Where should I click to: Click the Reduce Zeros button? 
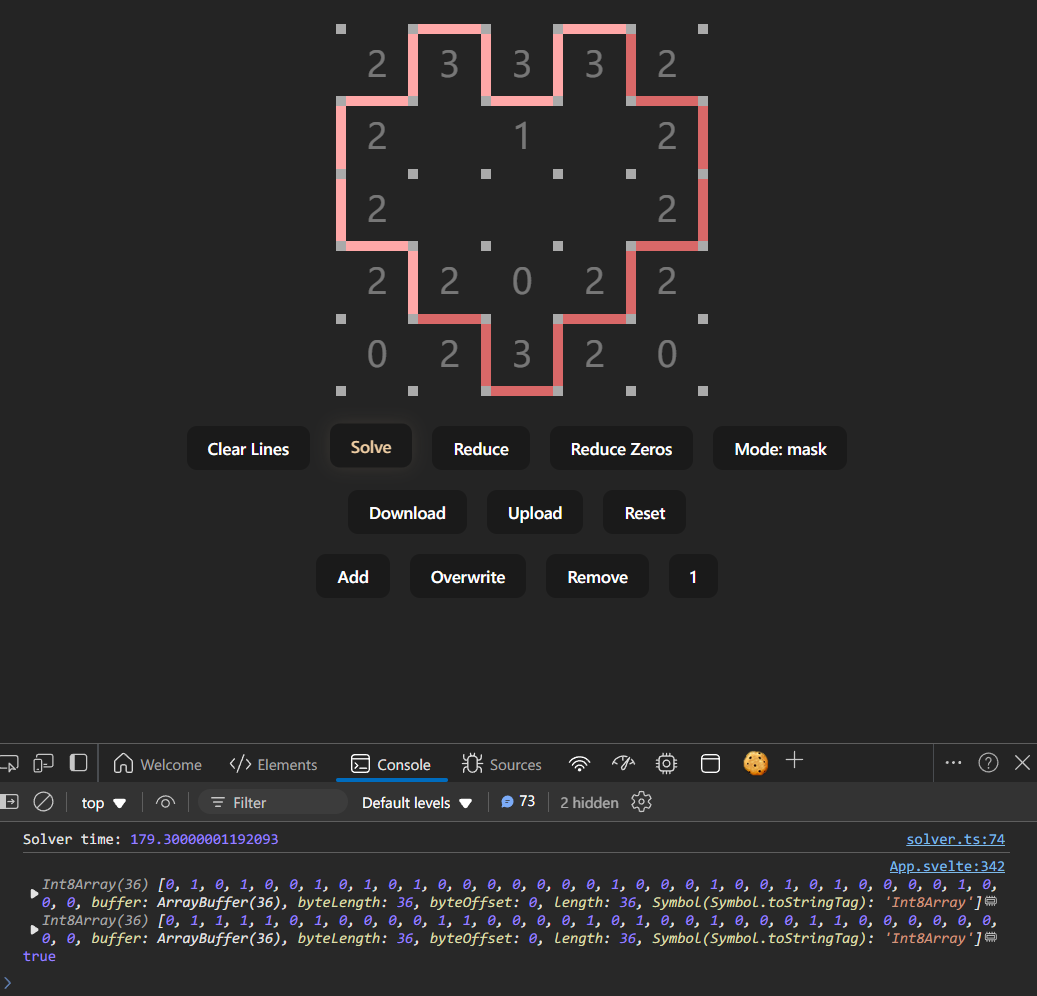[621, 448]
